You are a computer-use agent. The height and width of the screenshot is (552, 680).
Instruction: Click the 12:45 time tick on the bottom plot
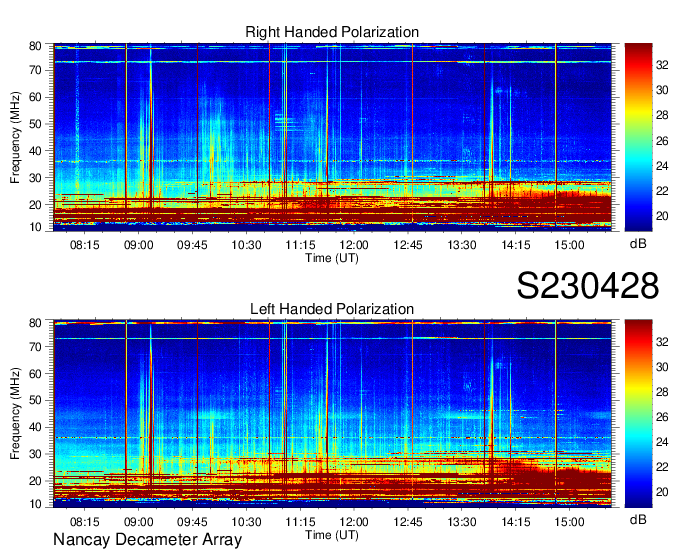[408, 522]
